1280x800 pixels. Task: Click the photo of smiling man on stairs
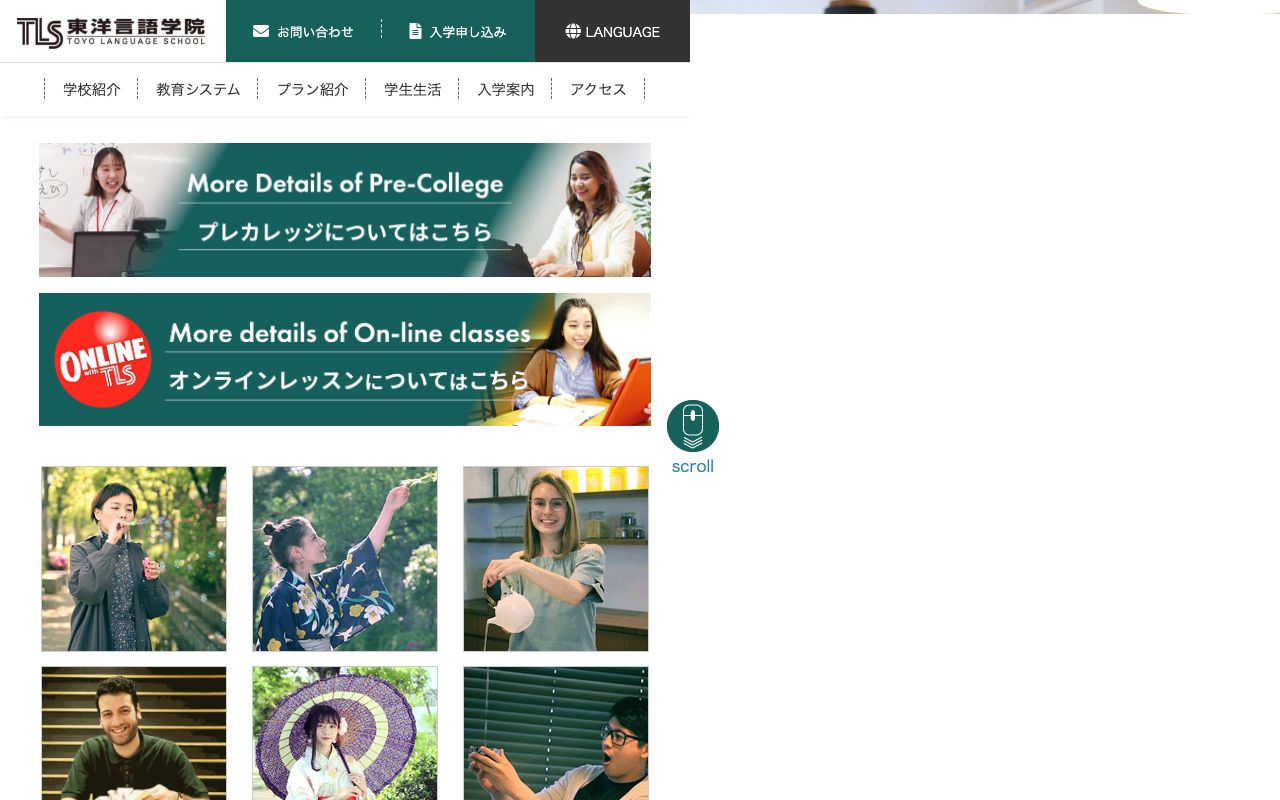tap(133, 733)
